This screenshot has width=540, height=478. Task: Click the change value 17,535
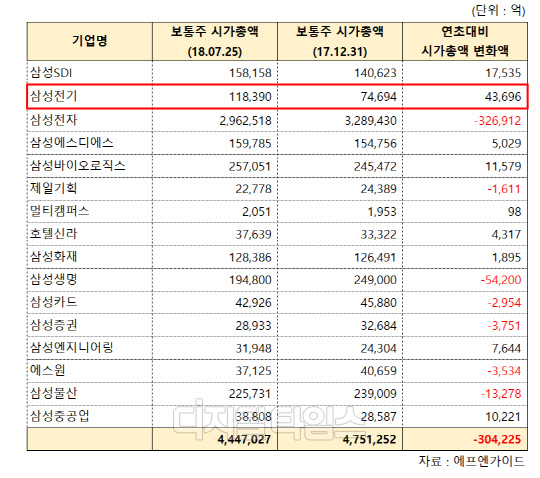pyautogui.click(x=503, y=73)
